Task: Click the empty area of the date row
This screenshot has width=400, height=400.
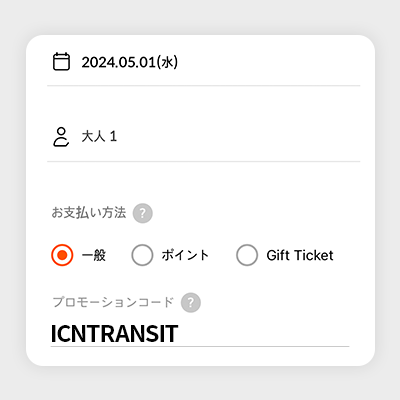Action: pyautogui.click(x=269, y=62)
